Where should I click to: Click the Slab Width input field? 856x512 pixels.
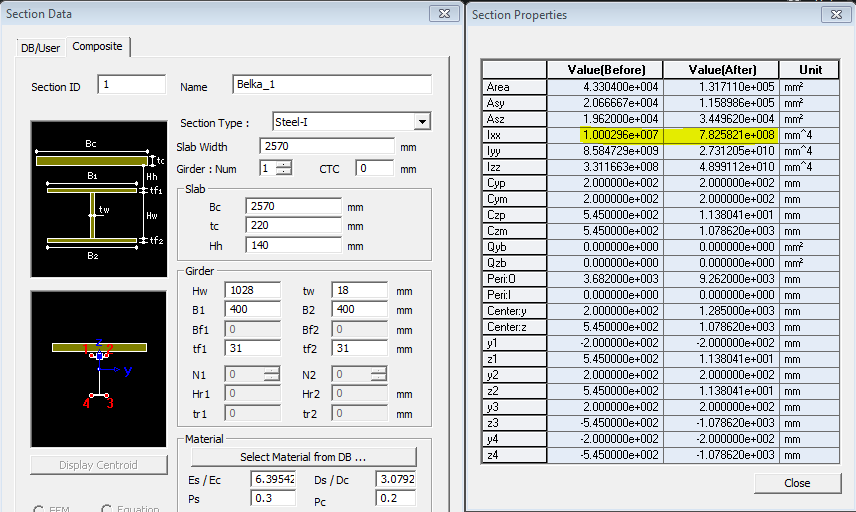tap(326, 146)
